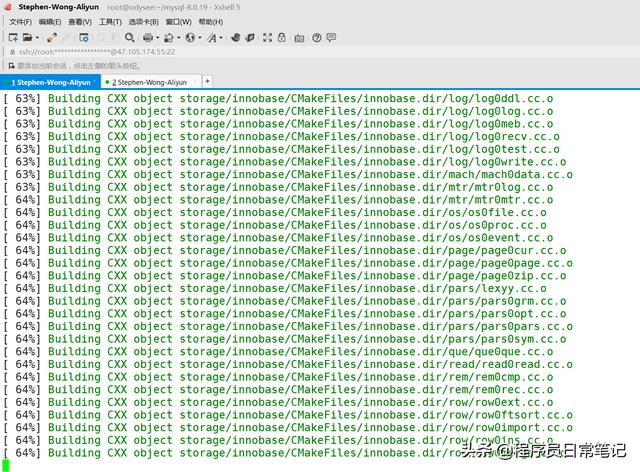The image size is (640, 472).
Task: Click the first swirl launcher icon
Action: click(x=236, y=38)
